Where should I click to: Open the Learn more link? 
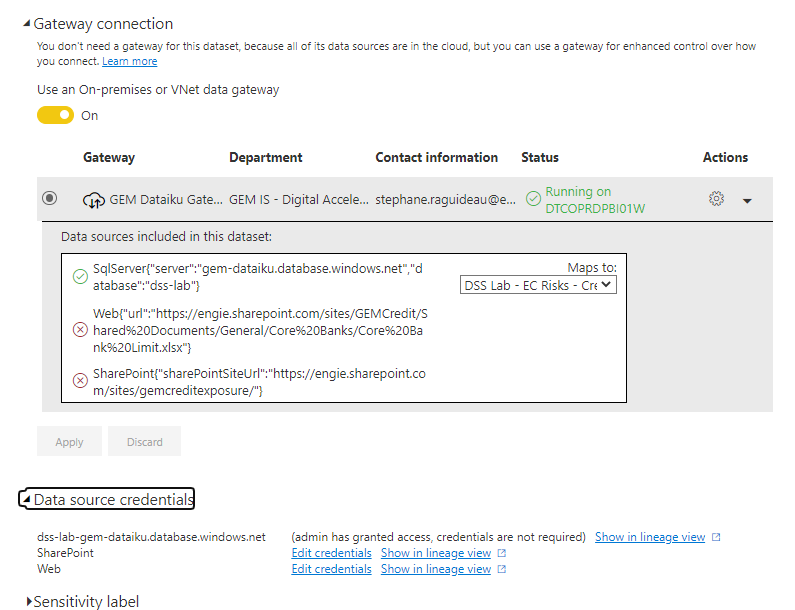[x=129, y=61]
